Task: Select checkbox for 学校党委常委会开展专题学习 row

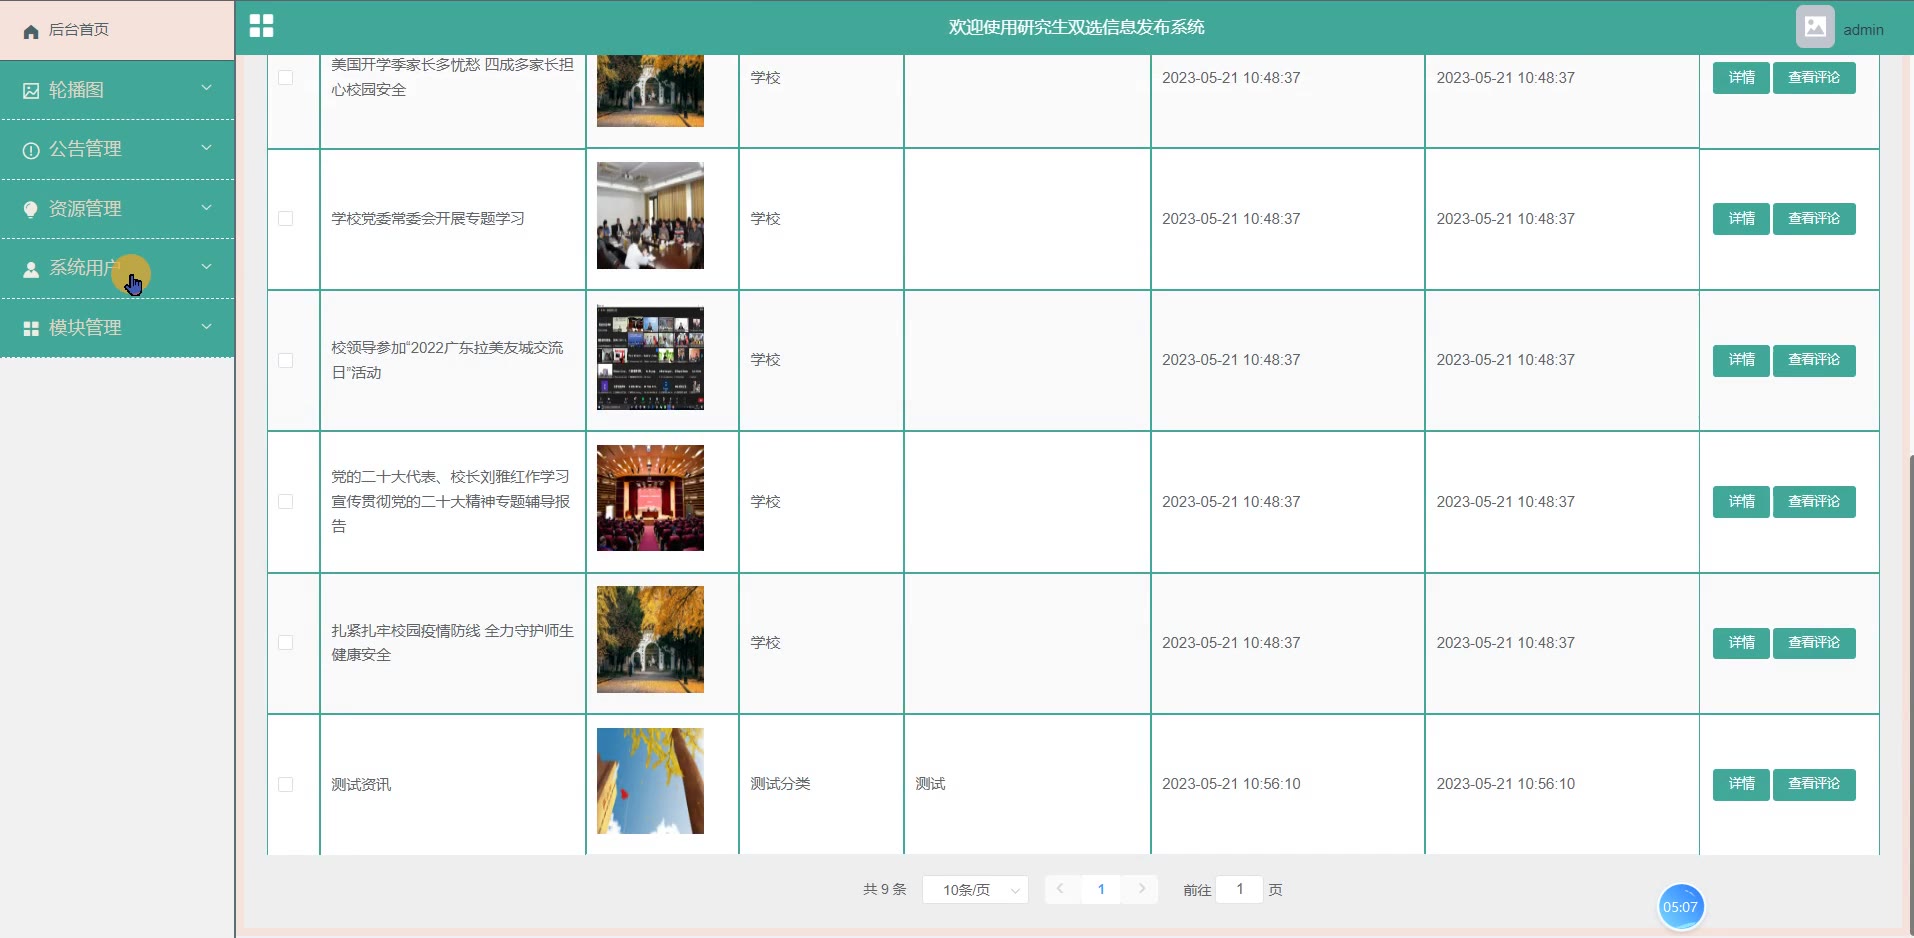Action: click(286, 219)
